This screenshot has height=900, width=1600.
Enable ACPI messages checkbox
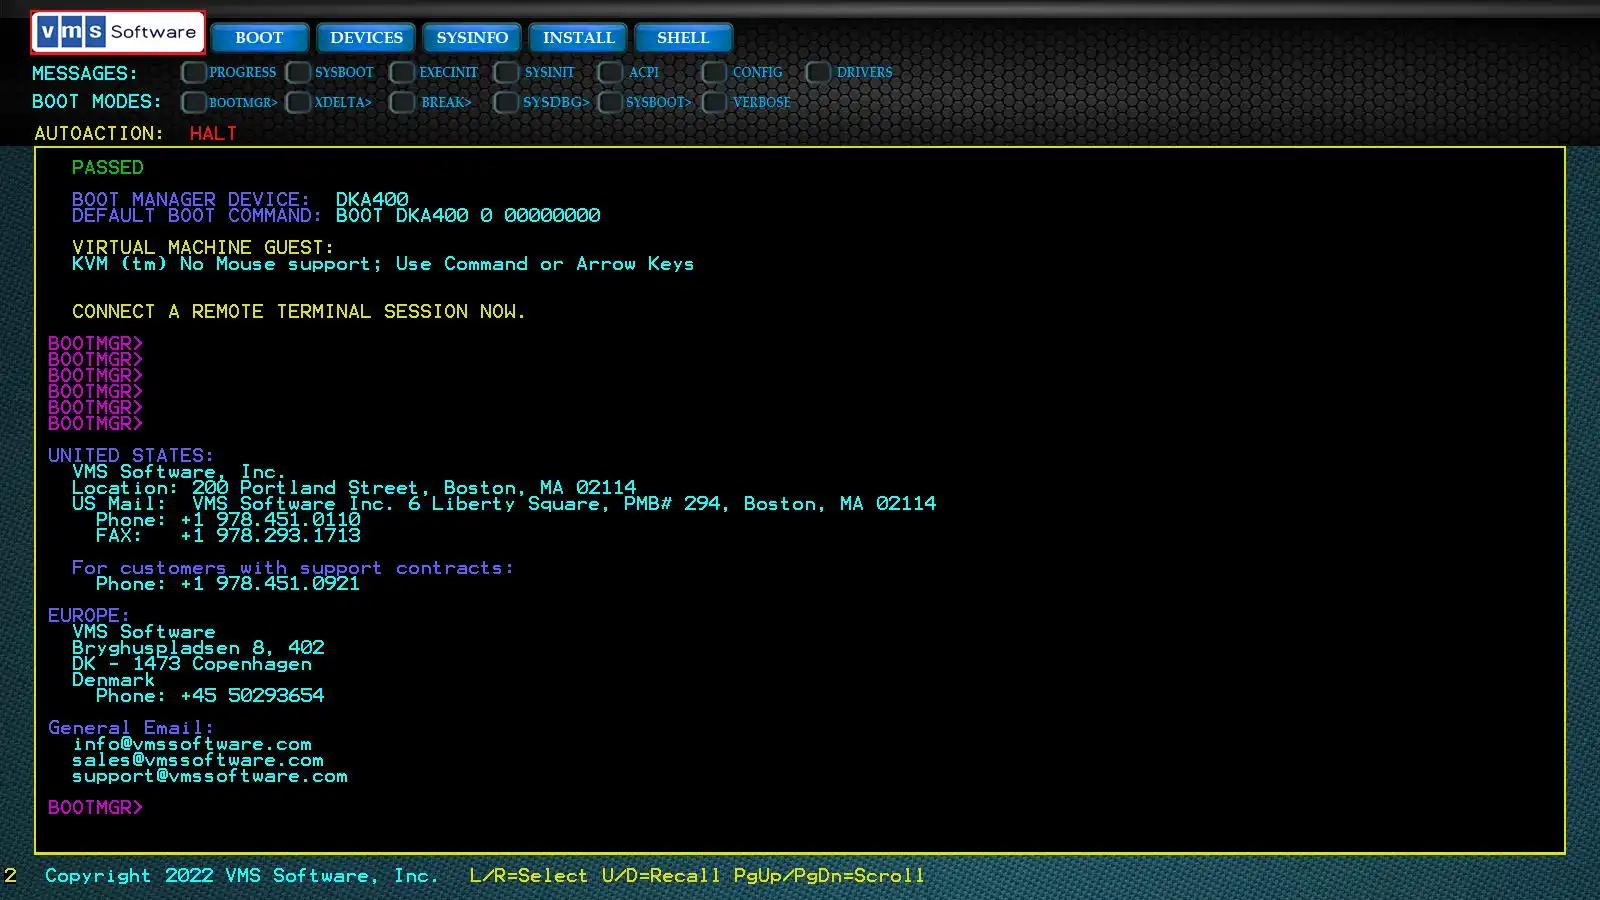[x=610, y=72]
